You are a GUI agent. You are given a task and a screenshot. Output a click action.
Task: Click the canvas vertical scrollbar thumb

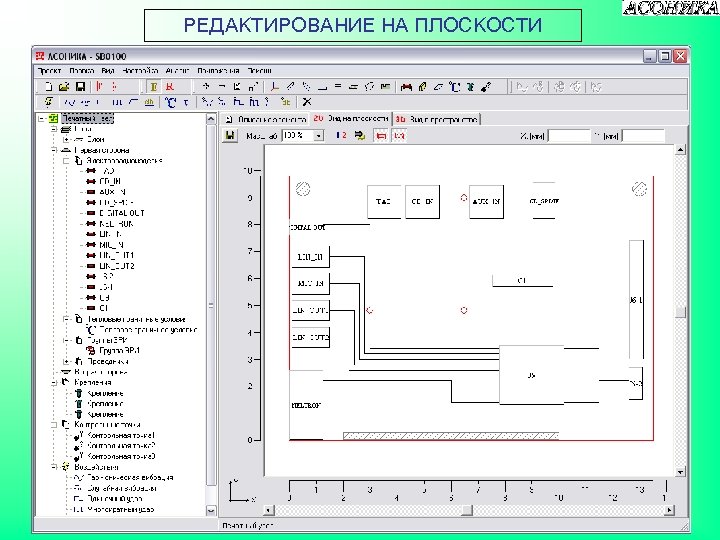pos(681,312)
